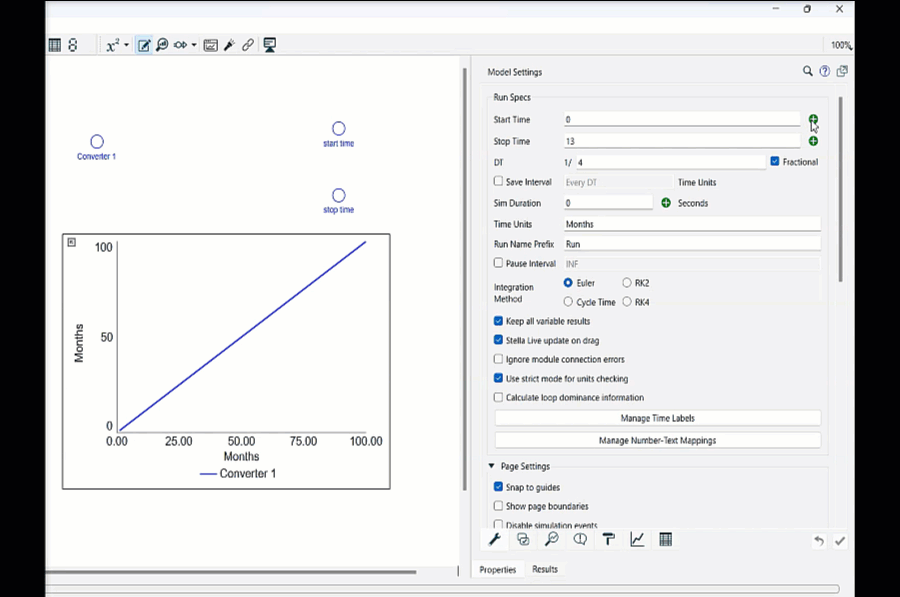Switch to the Properties tab
The width and height of the screenshot is (900, 597).
(497, 569)
